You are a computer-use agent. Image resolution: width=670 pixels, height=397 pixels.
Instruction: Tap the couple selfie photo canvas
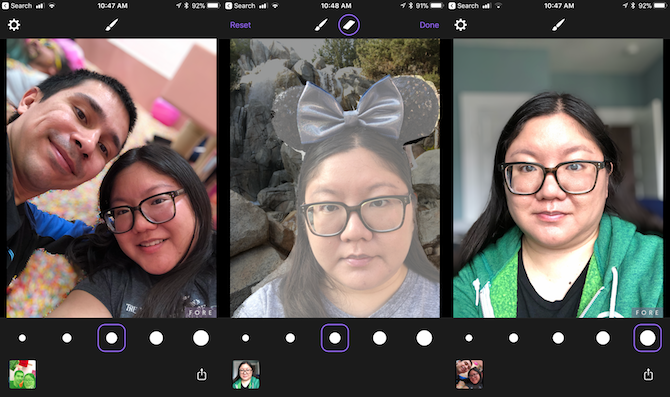point(112,178)
